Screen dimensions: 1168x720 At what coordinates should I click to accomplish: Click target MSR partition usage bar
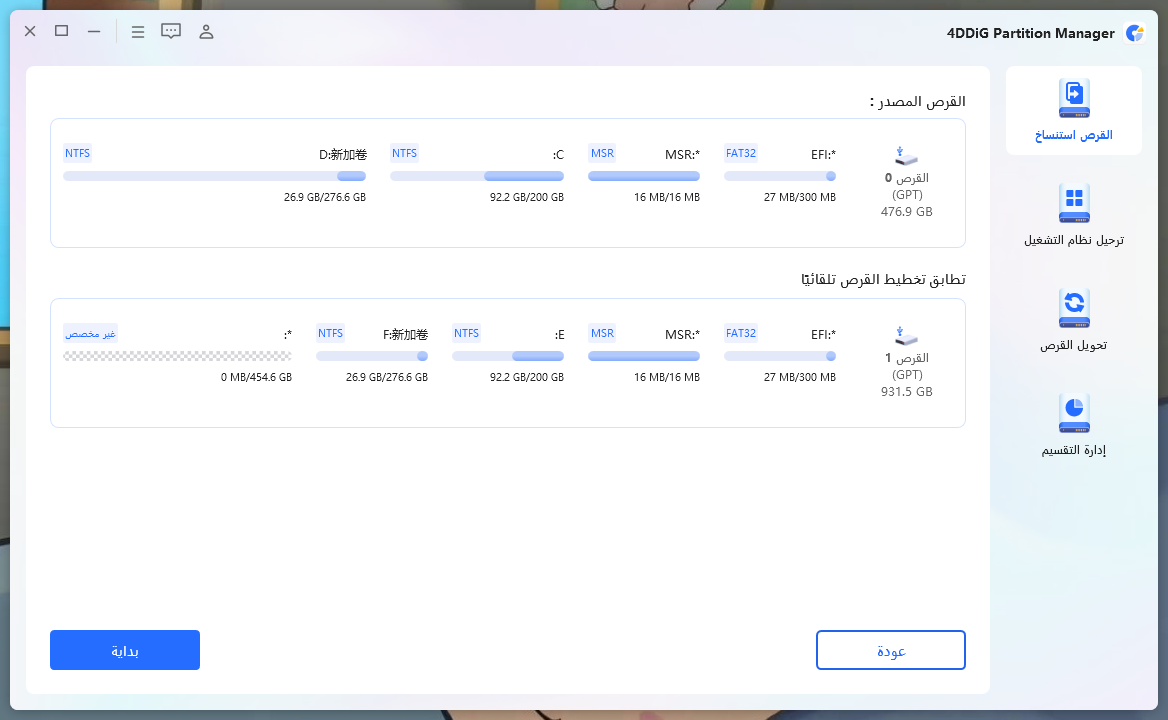coord(644,357)
